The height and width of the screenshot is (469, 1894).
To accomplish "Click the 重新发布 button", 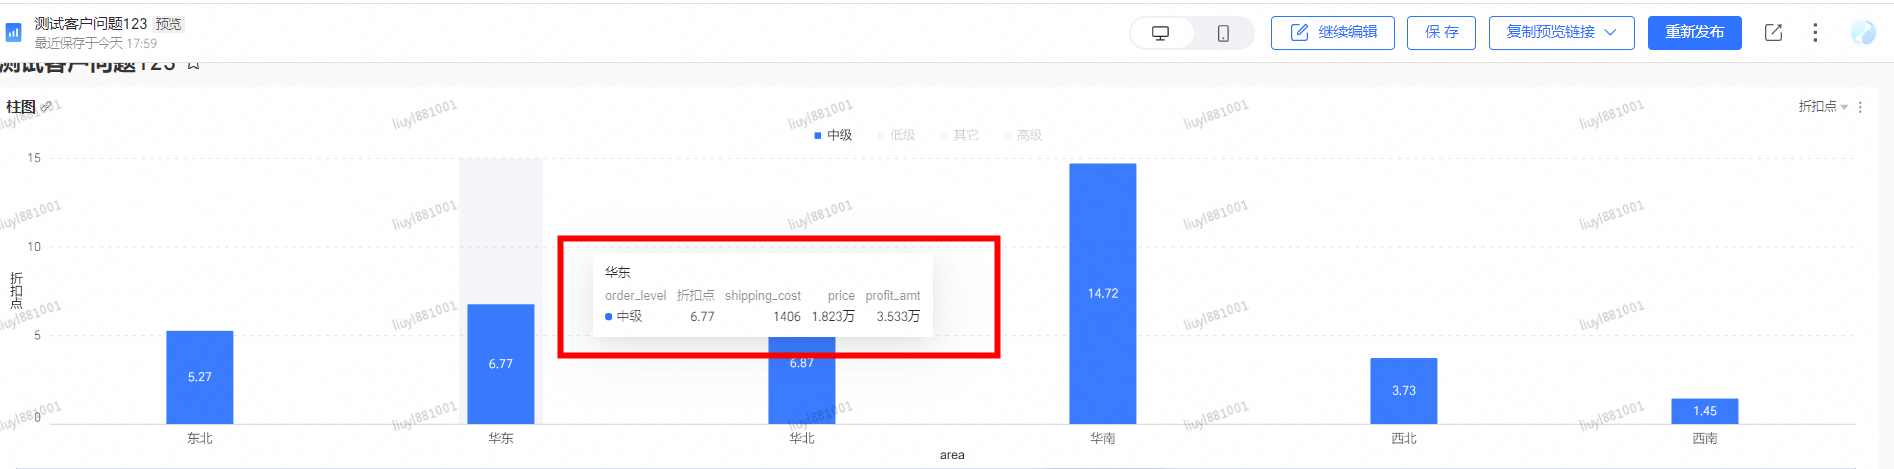I will click(1694, 33).
